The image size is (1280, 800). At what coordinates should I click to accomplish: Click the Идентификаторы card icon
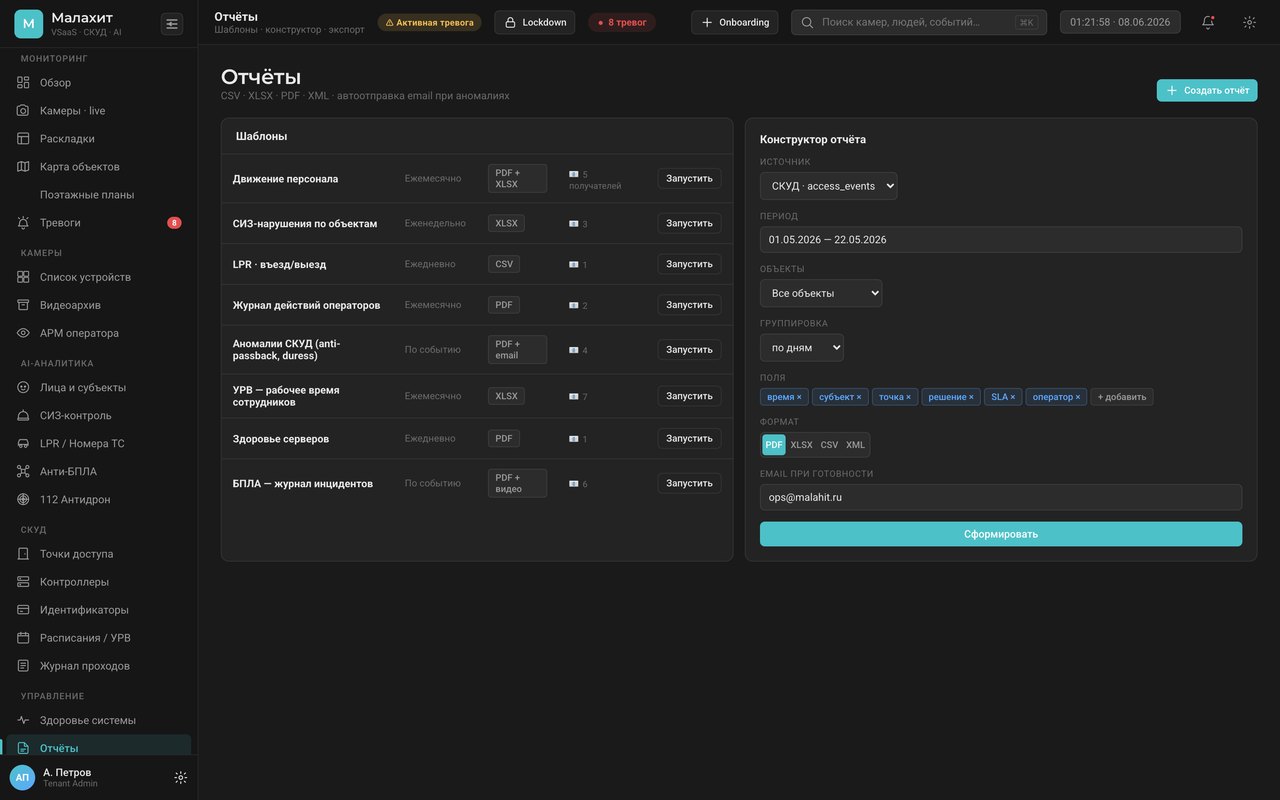coord(23,610)
